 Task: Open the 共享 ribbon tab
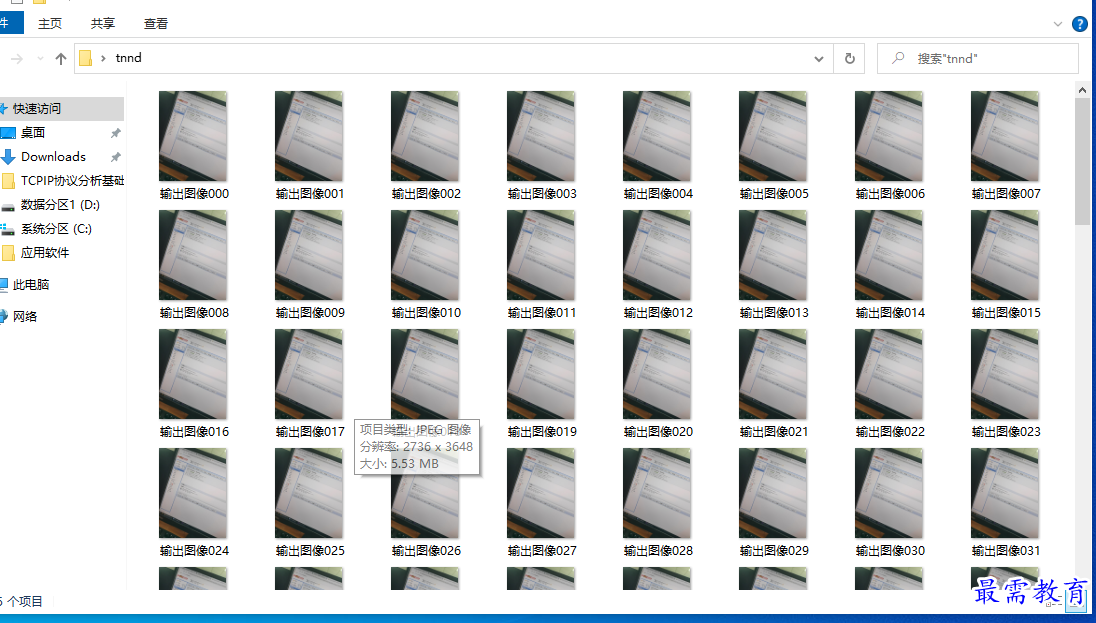tap(103, 23)
